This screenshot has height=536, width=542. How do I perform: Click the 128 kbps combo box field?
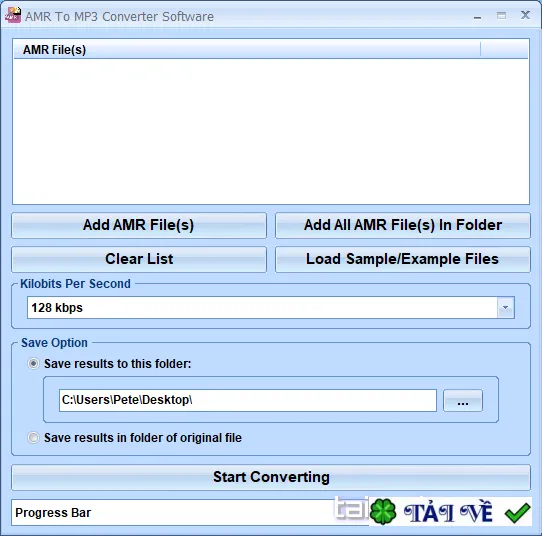(271, 308)
